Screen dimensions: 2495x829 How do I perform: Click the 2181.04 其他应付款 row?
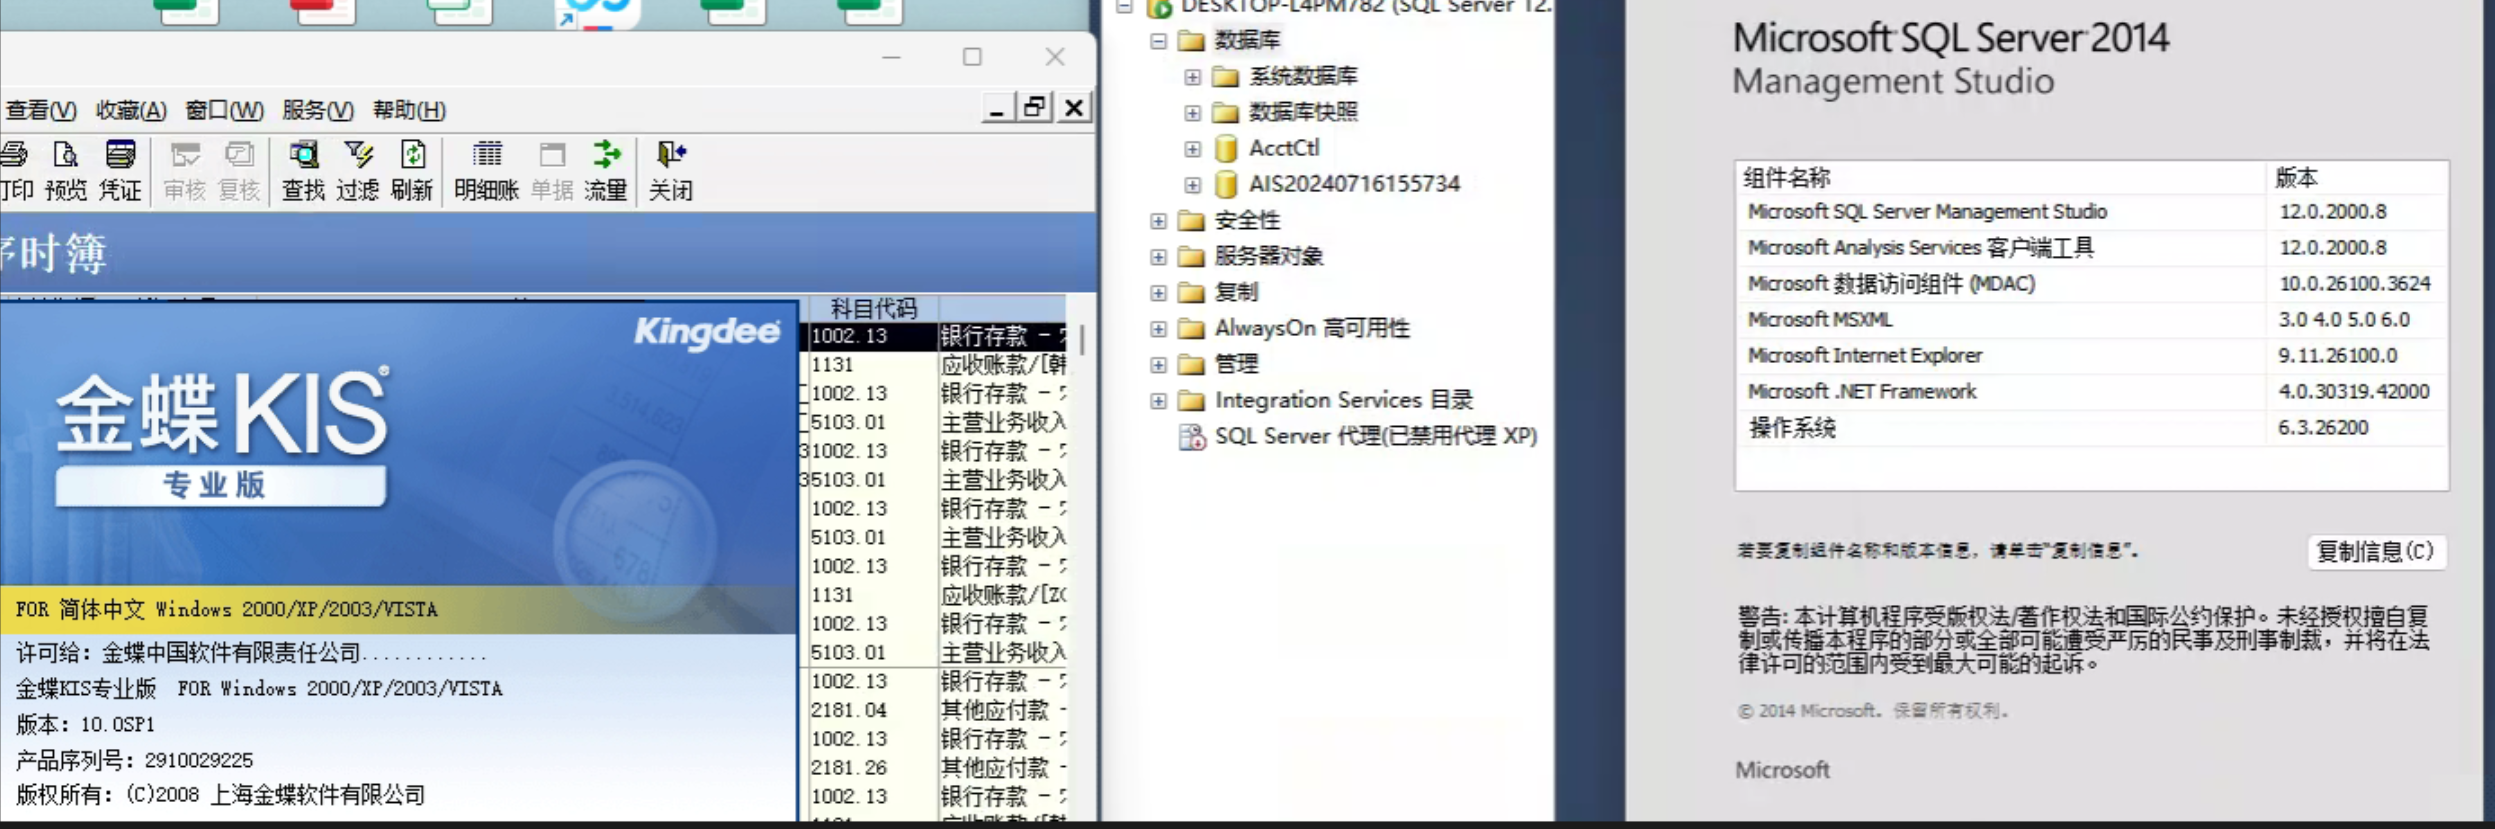[x=938, y=711]
